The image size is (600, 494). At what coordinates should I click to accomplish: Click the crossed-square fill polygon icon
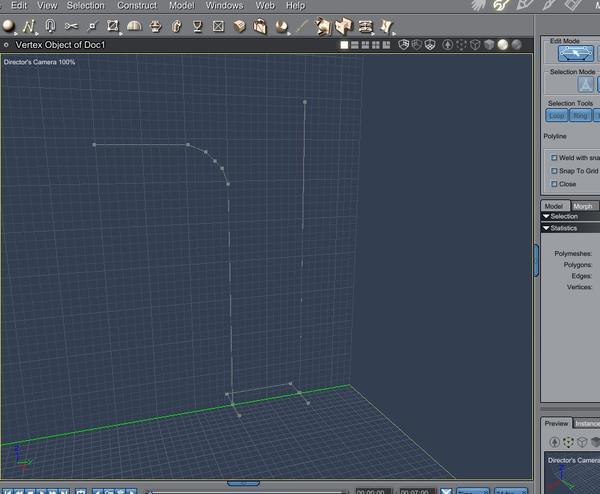[x=218, y=26]
